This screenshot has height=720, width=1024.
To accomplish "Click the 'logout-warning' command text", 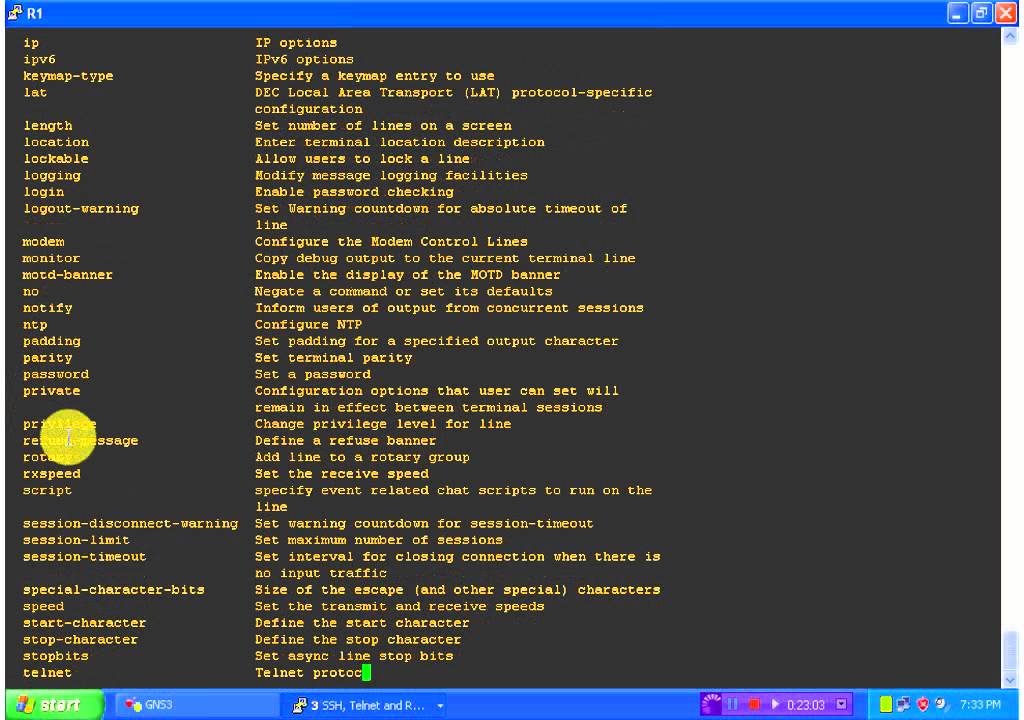I will (x=81, y=208).
